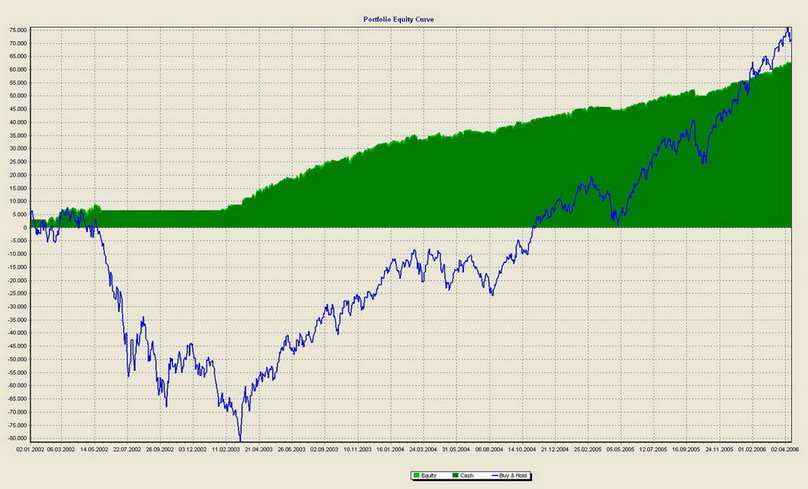Click the -80.000 y-axis label

coord(16,439)
